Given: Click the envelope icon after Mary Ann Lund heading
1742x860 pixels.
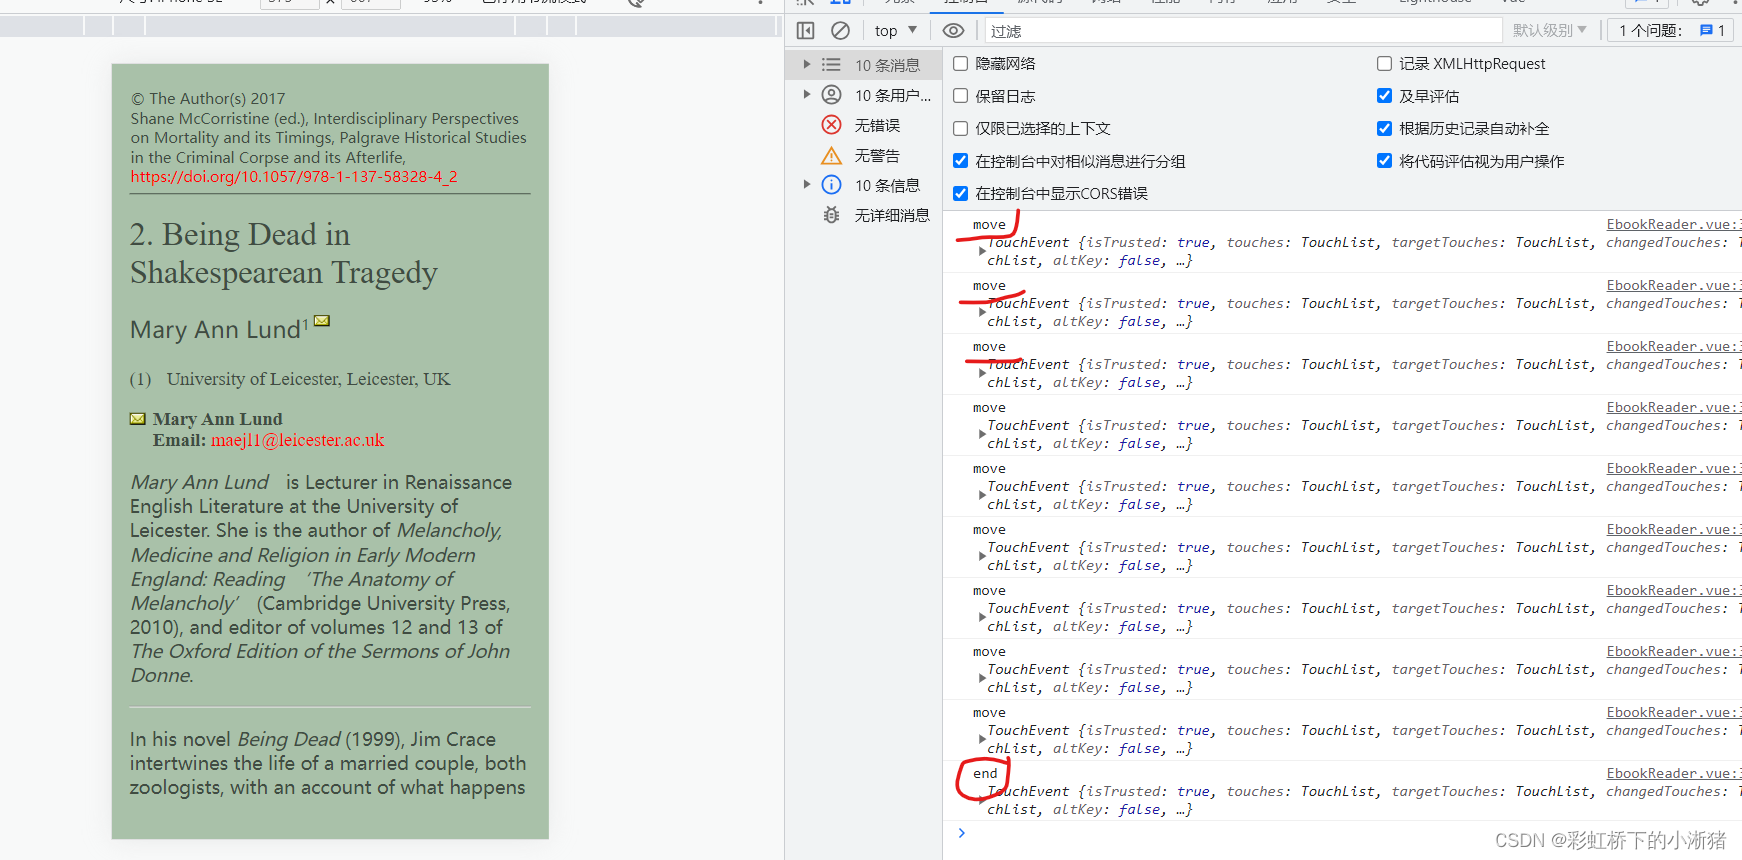Looking at the screenshot, I should coord(322,321).
